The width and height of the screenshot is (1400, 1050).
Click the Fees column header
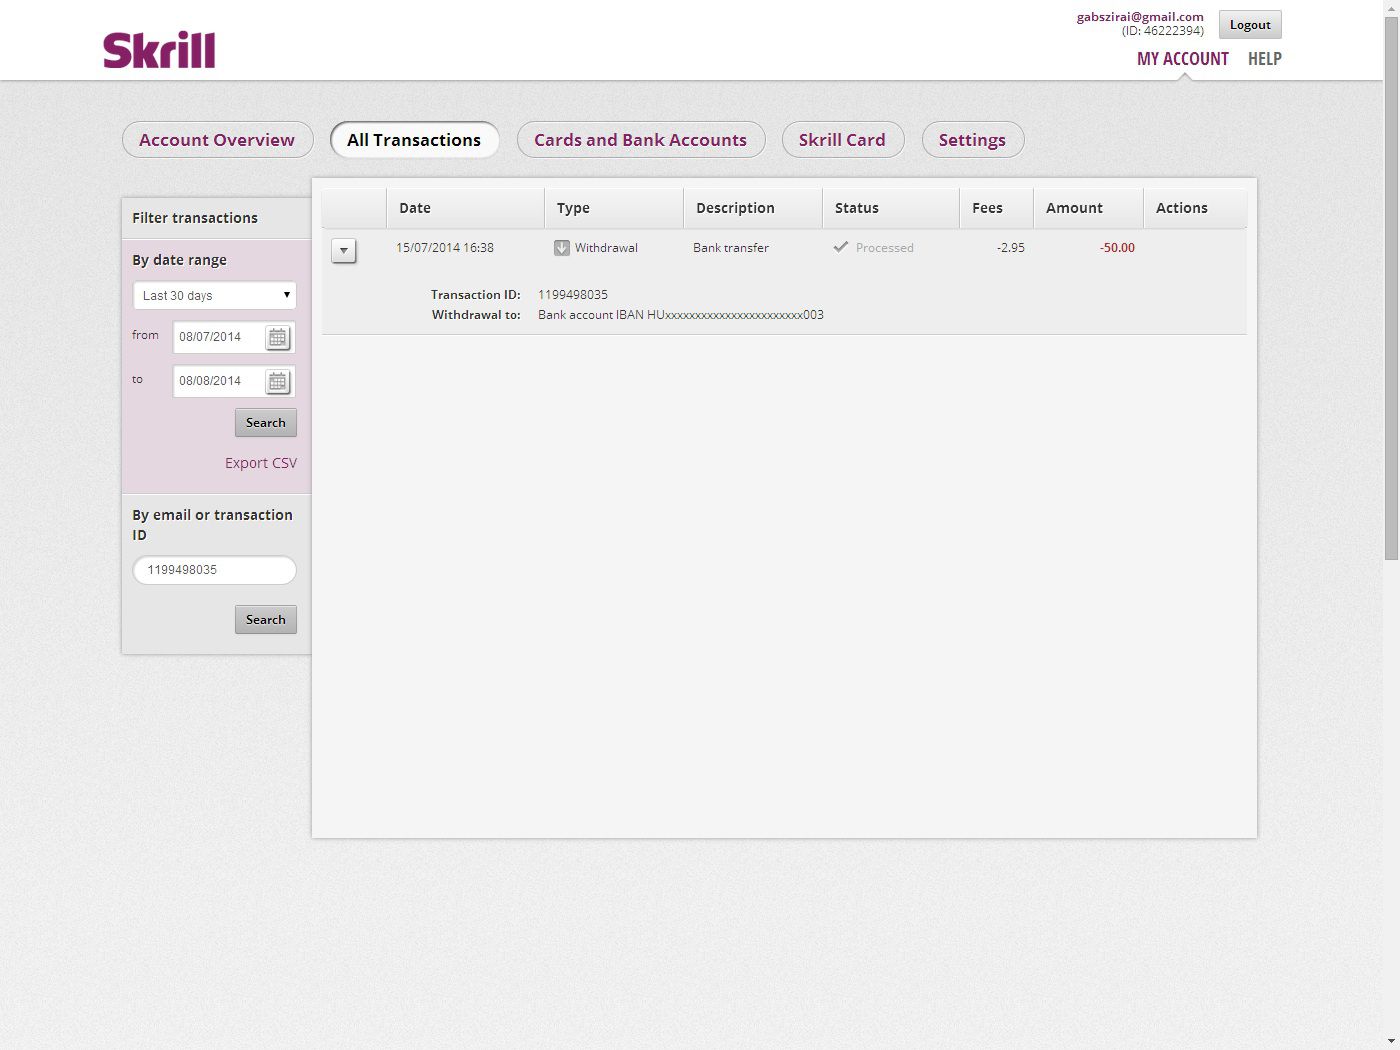point(996,208)
